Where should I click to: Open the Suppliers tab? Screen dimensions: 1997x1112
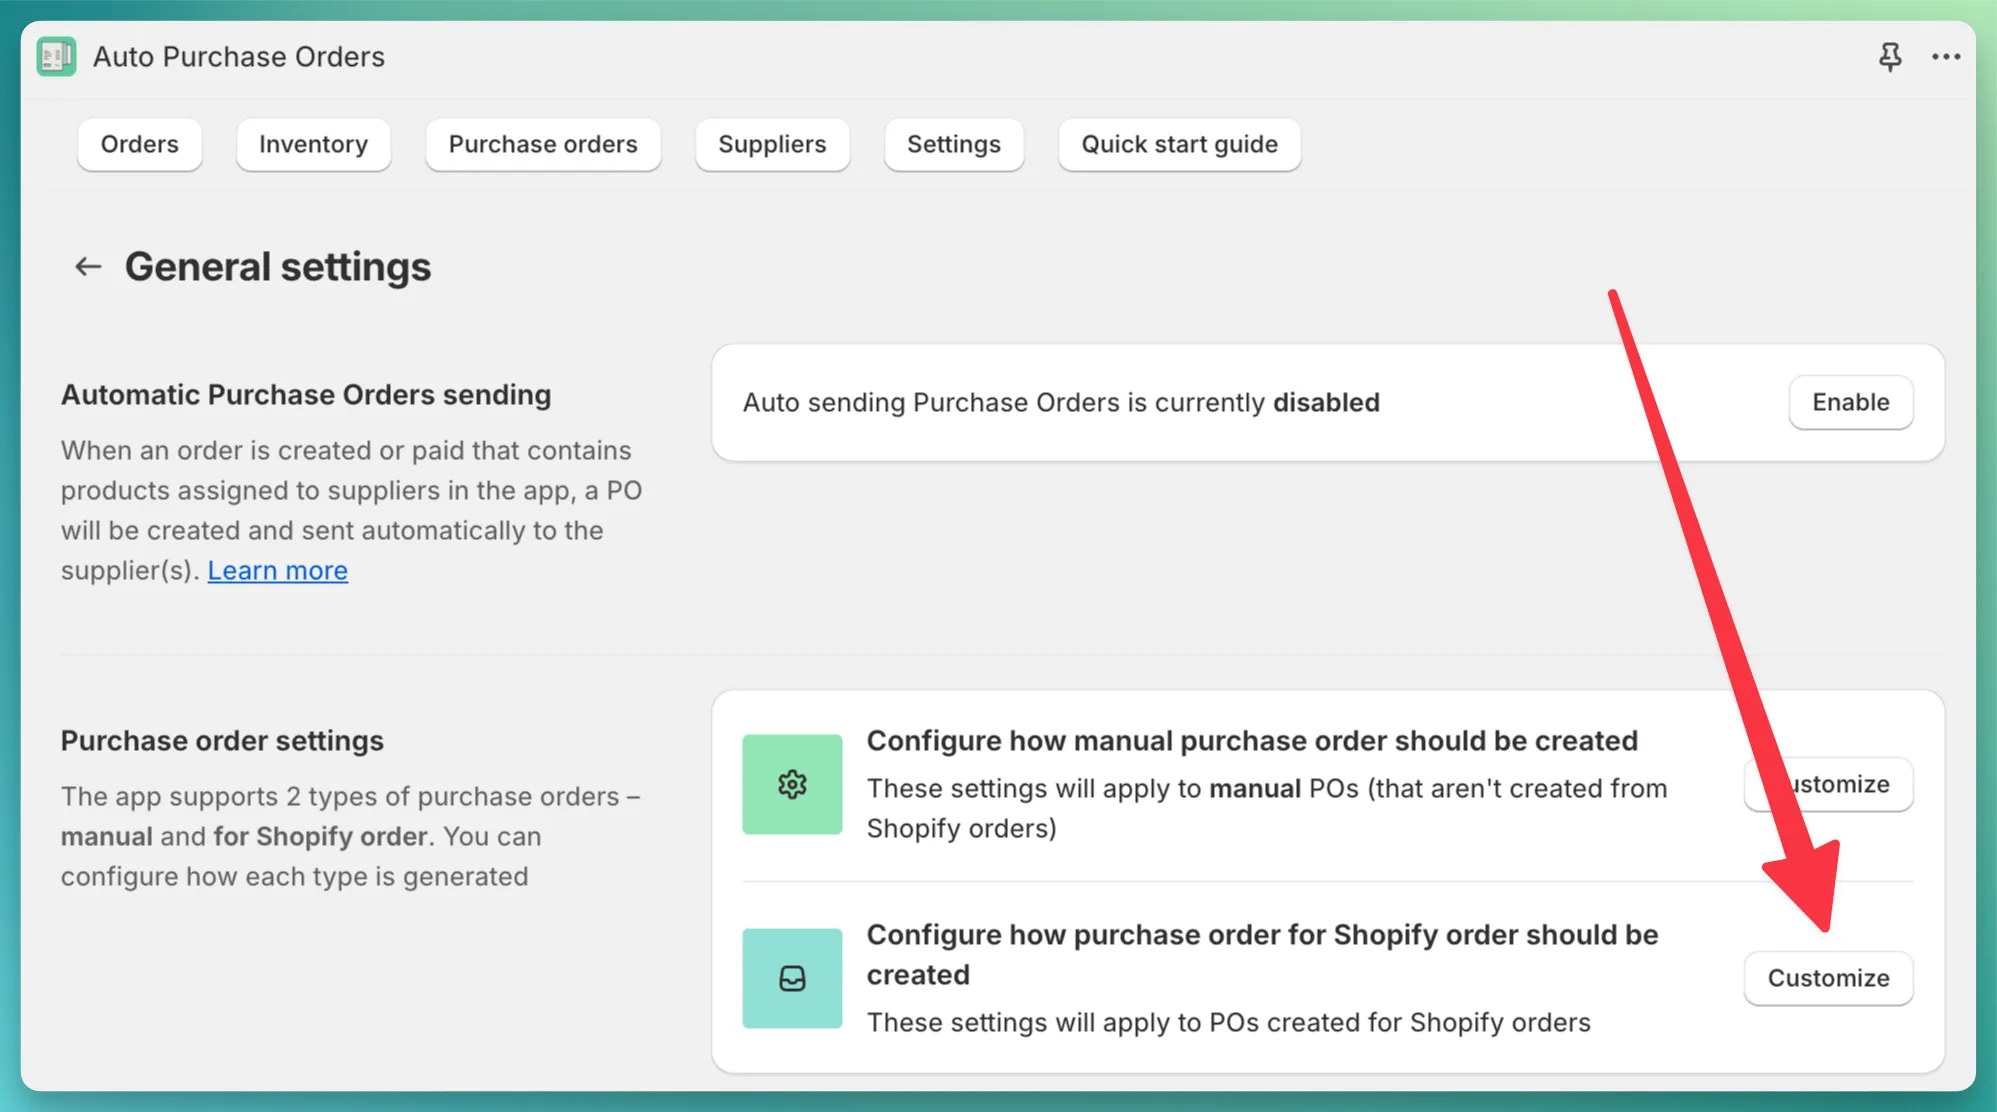pyautogui.click(x=772, y=144)
